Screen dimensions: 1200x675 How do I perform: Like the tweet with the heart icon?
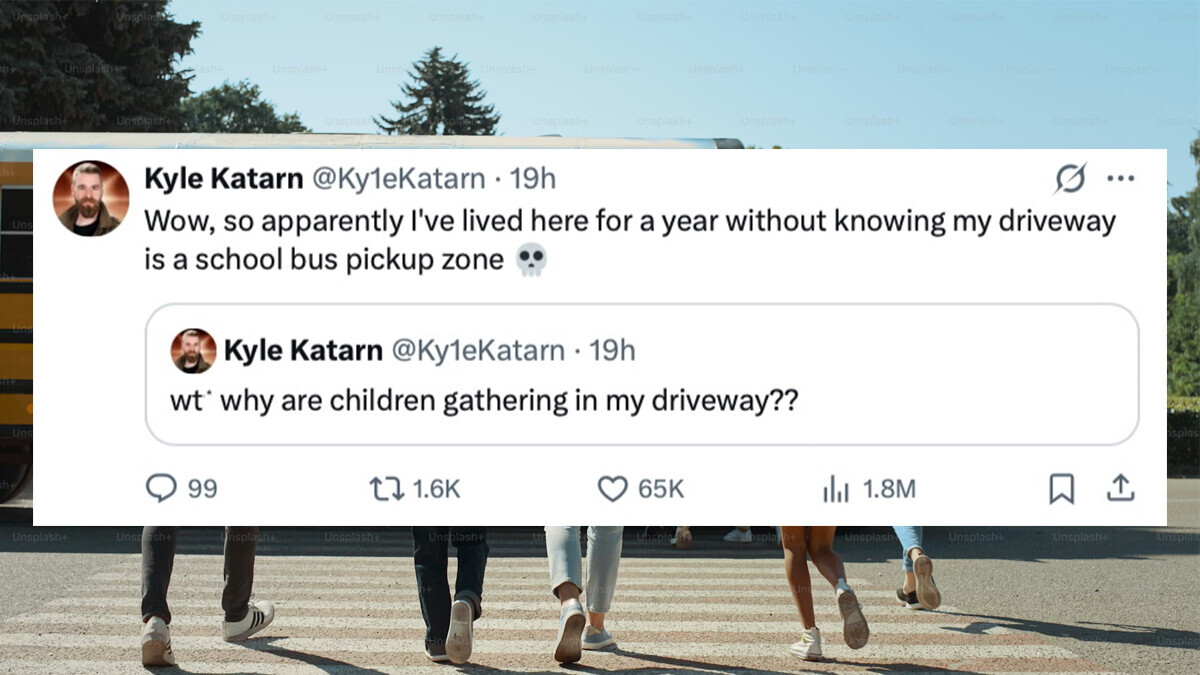(612, 488)
